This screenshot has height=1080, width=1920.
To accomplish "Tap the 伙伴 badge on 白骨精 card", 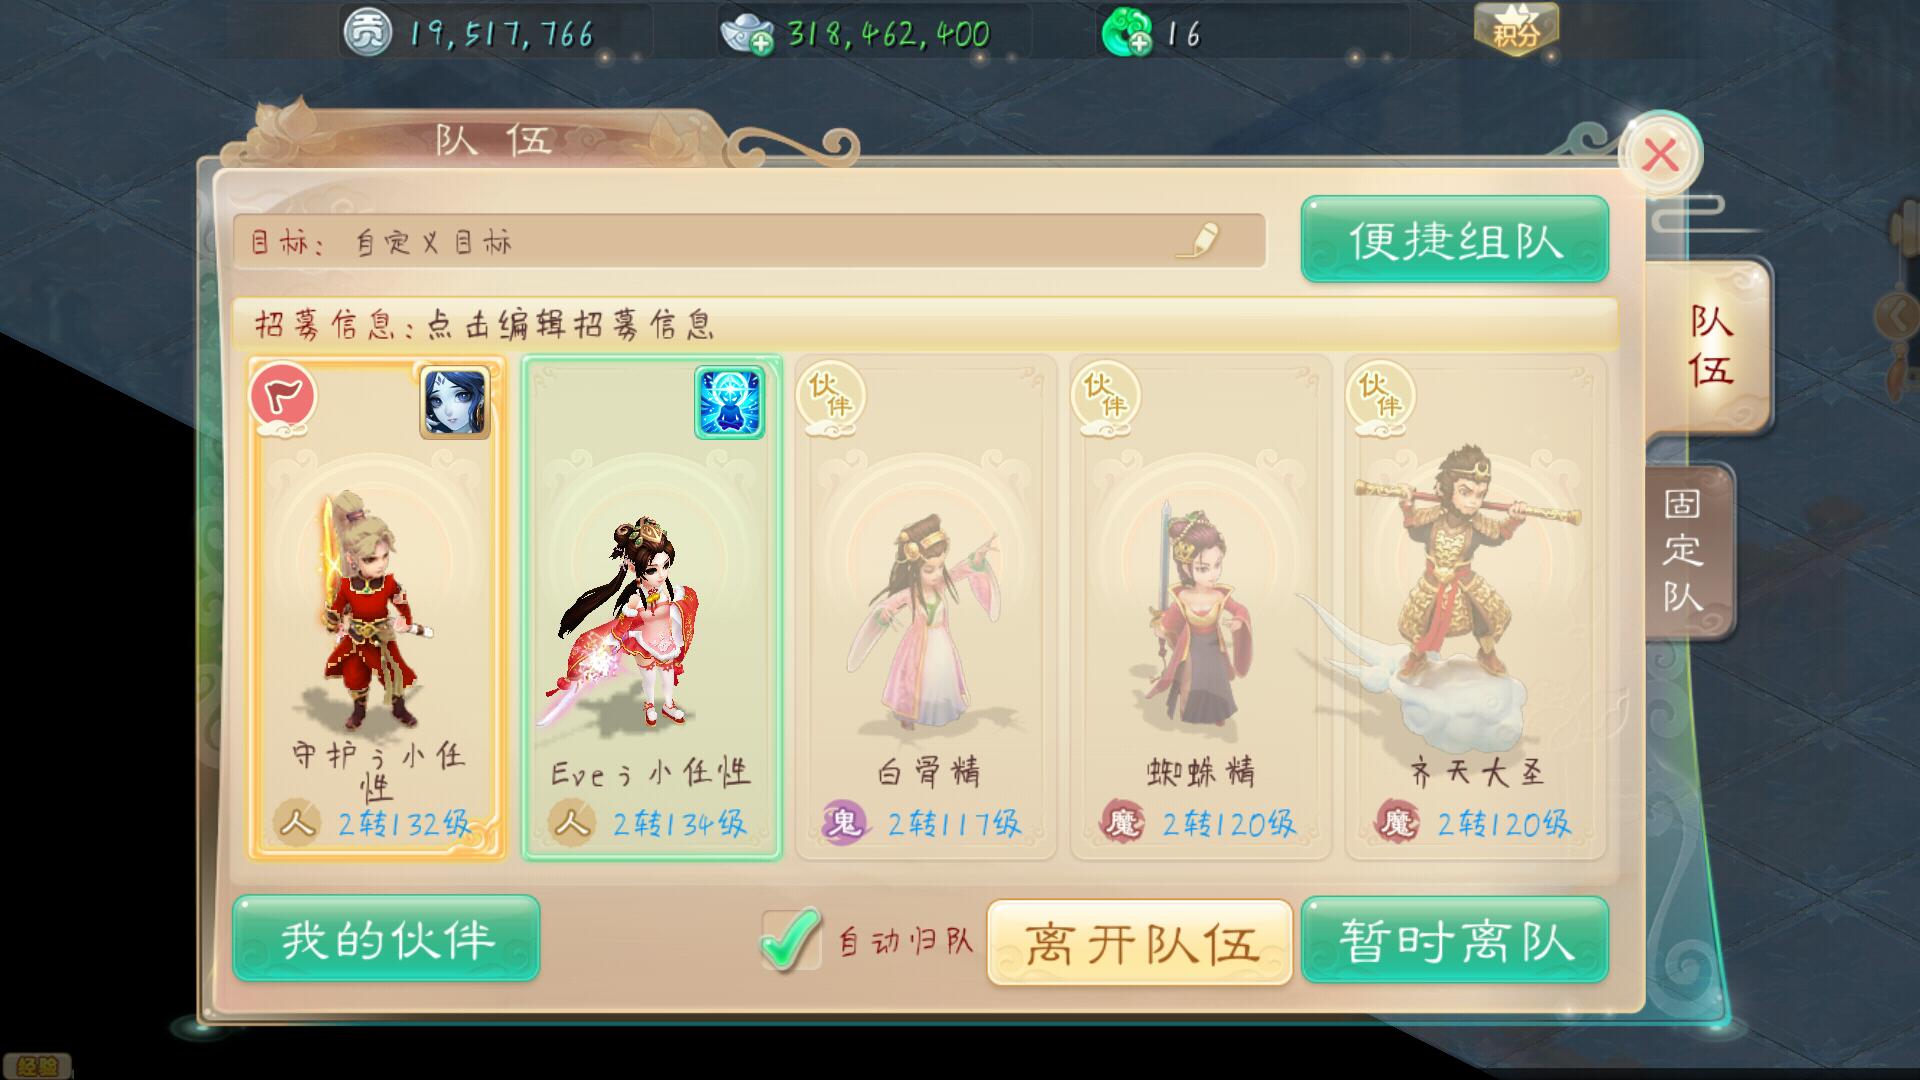I will (830, 400).
